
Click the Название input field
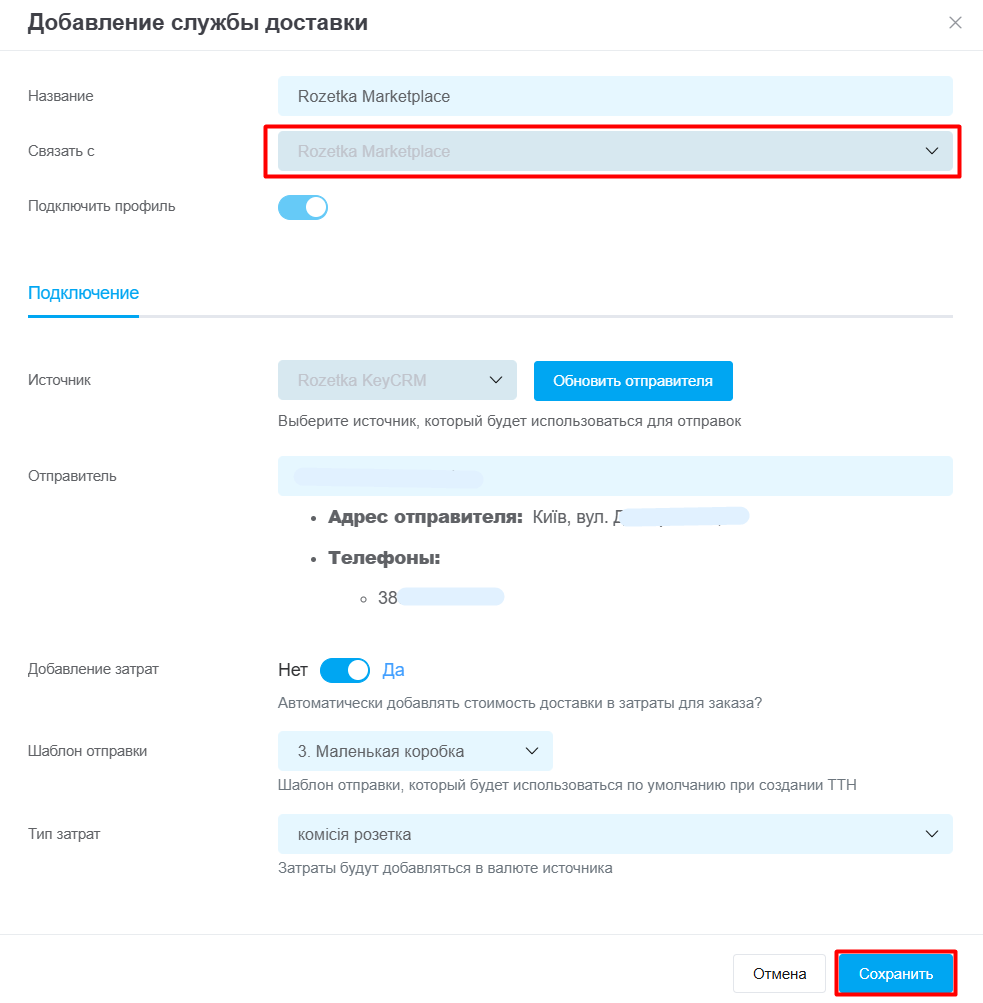614,96
